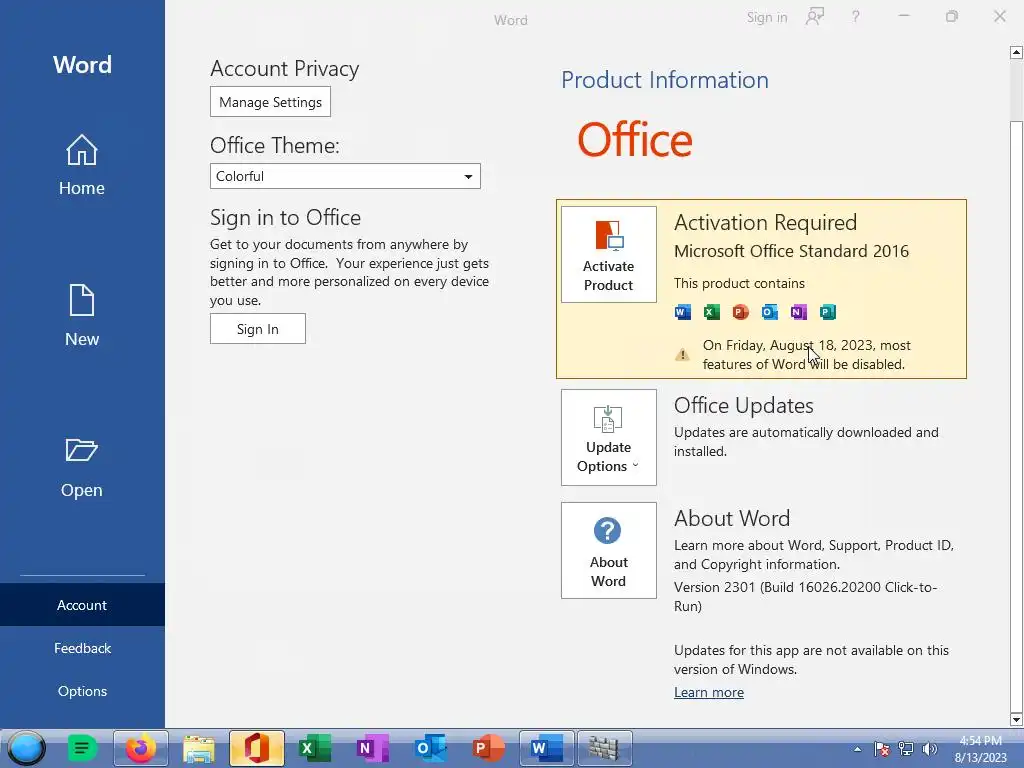Click the network tray icon
The height and width of the screenshot is (768, 1024).
pos(905,749)
